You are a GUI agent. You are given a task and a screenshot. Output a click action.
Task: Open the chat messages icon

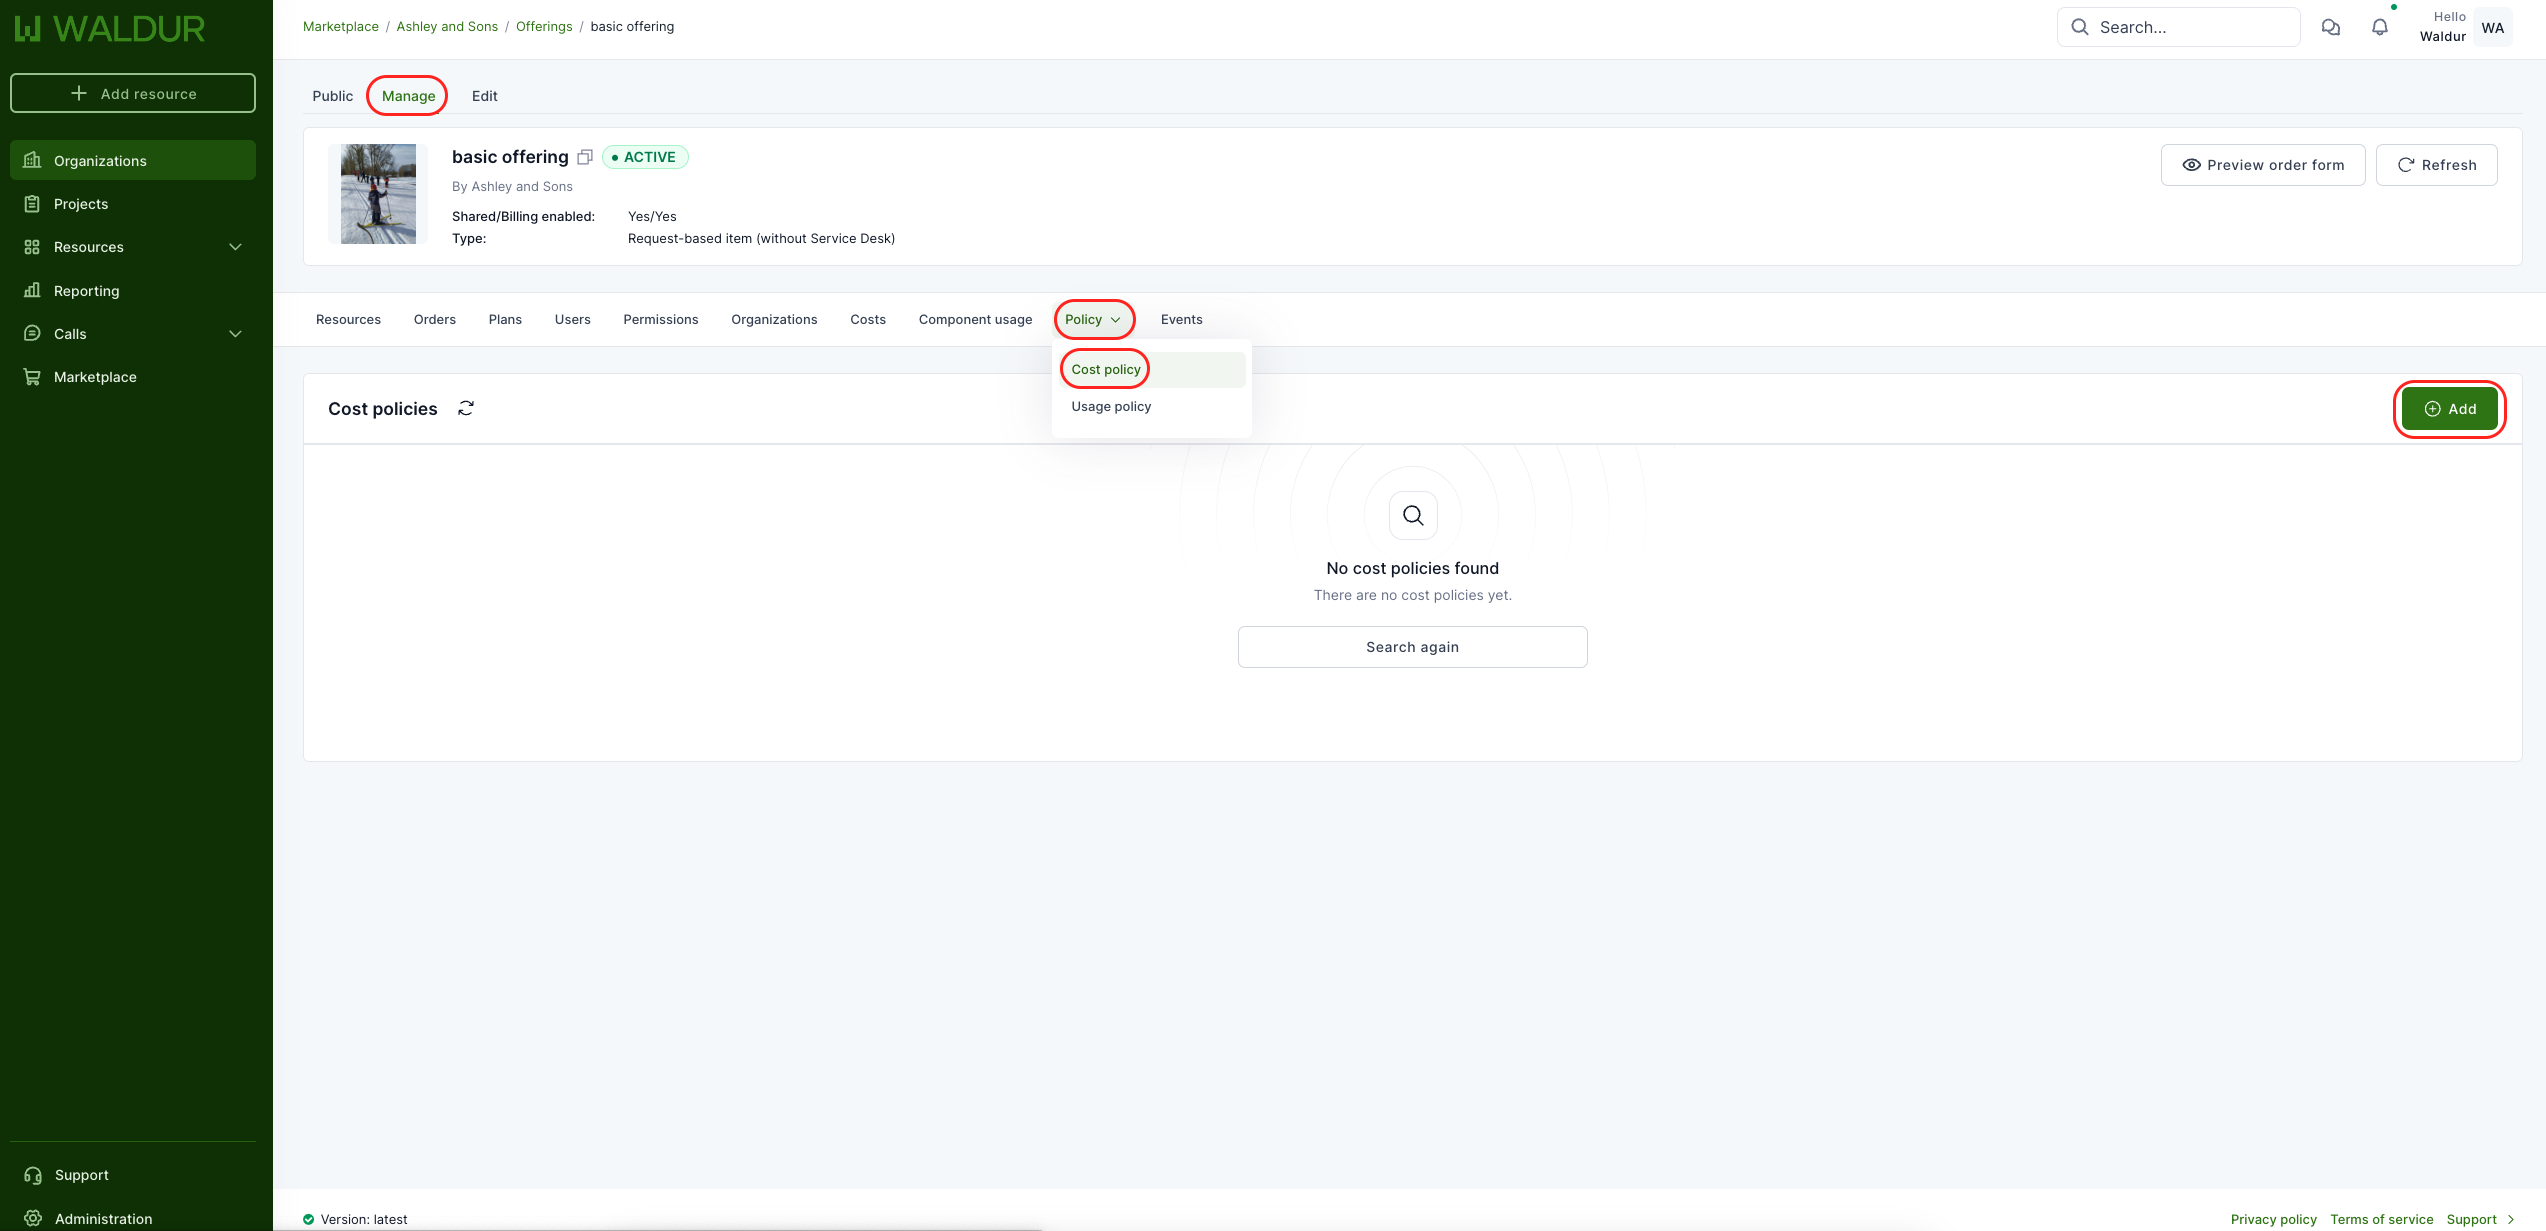pos(2330,27)
